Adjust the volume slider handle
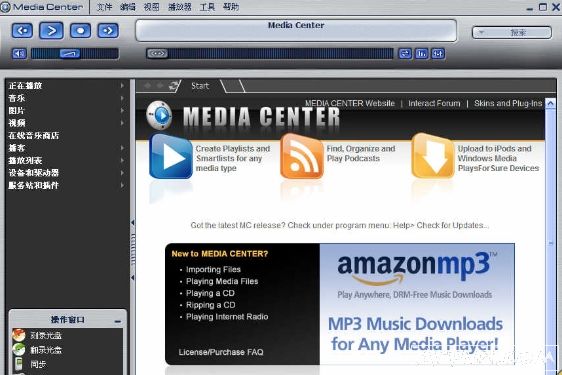Viewport: 562px width, 375px height. [x=70, y=54]
